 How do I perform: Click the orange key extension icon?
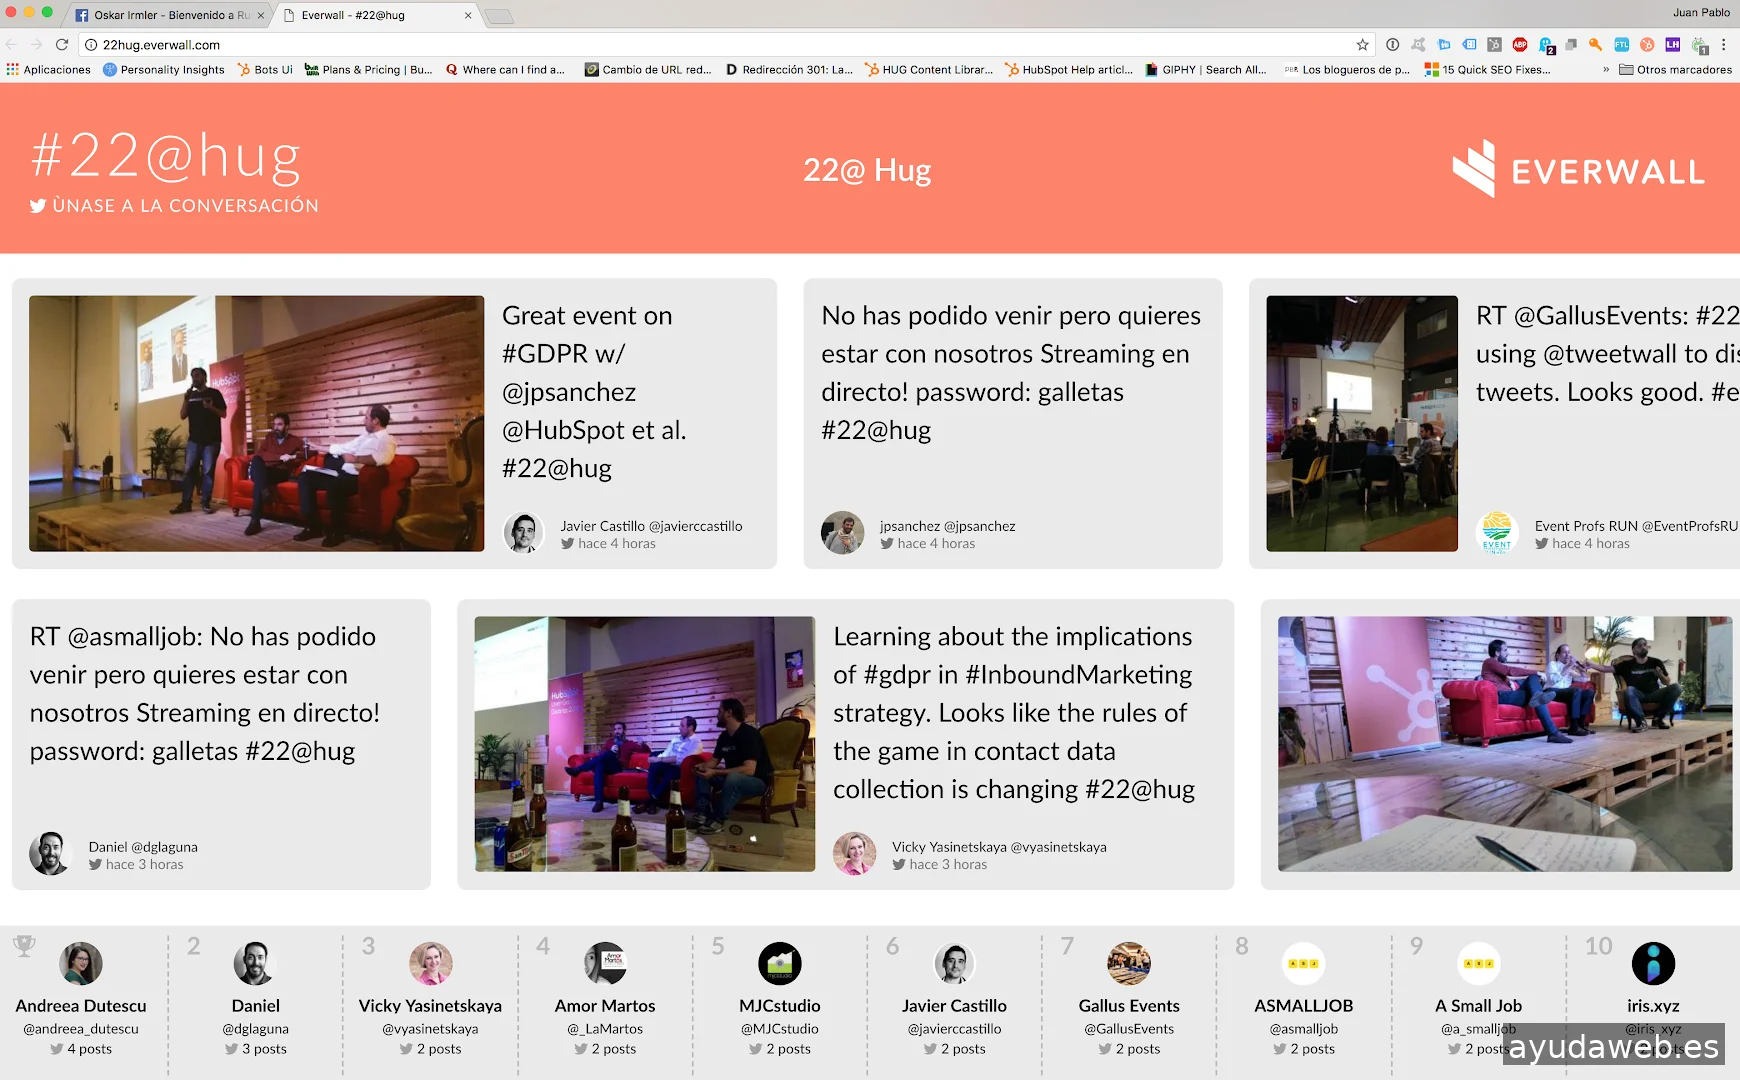[x=1596, y=44]
